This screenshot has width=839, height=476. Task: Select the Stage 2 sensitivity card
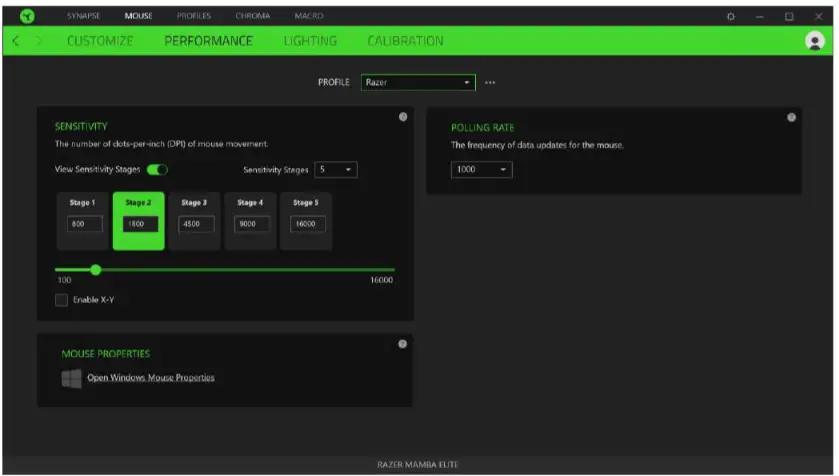[x=139, y=221]
